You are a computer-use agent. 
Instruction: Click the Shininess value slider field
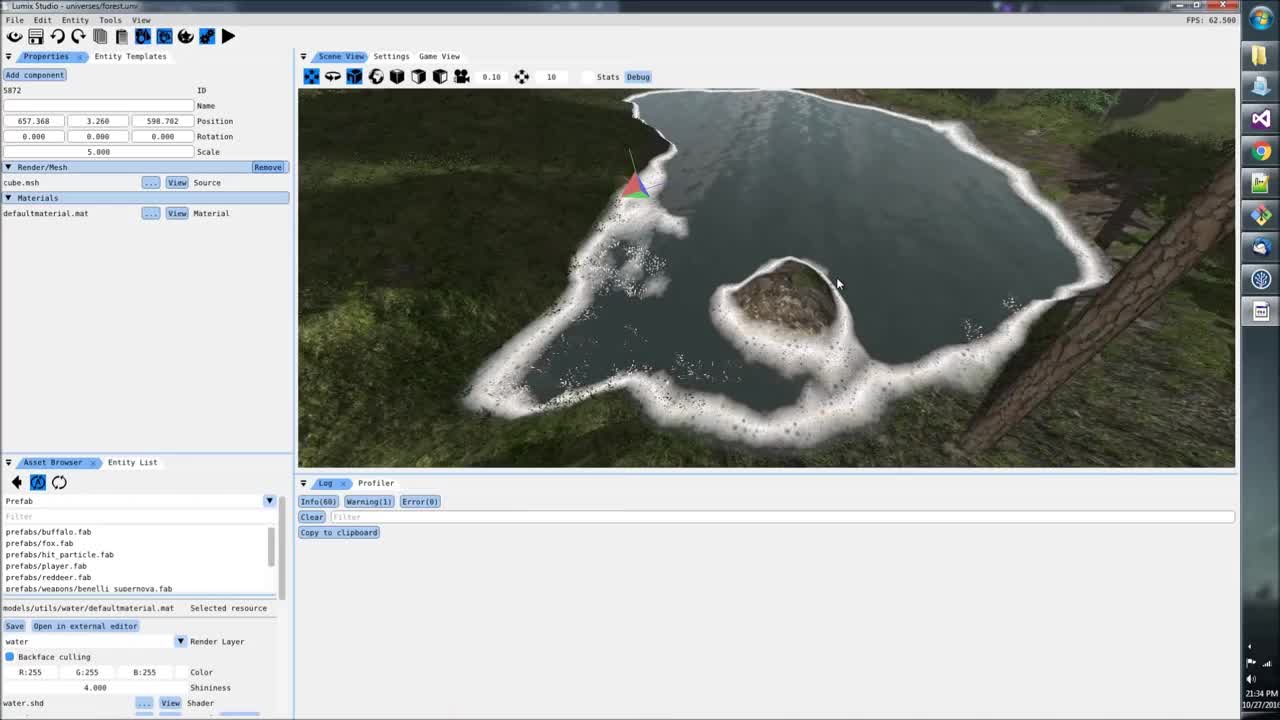[x=95, y=688]
